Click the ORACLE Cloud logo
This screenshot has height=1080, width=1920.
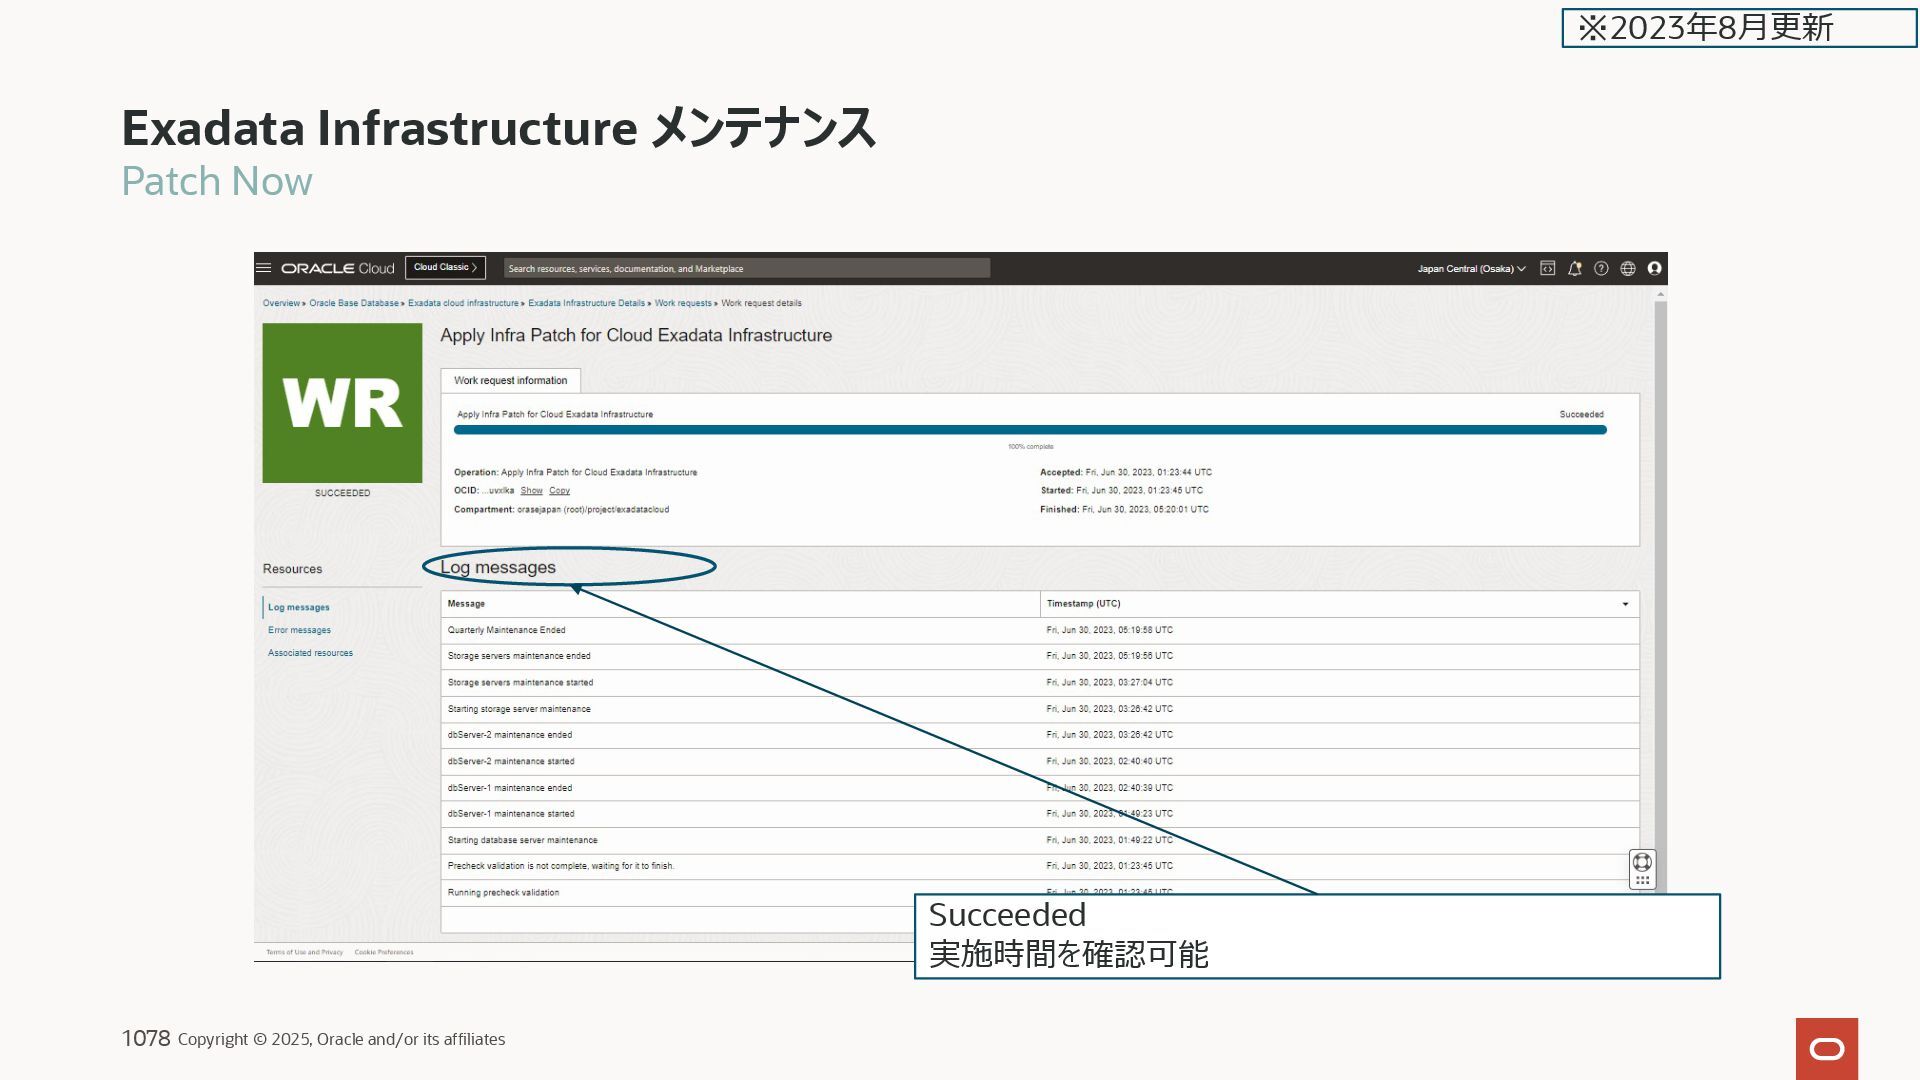(x=337, y=268)
